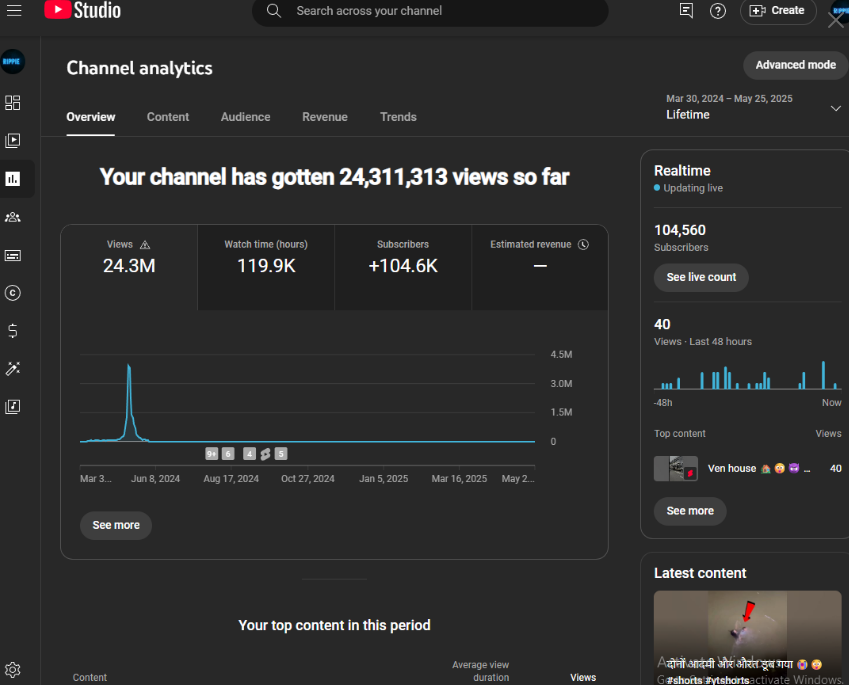Select the Views metric card
The height and width of the screenshot is (685, 849).
(129, 268)
